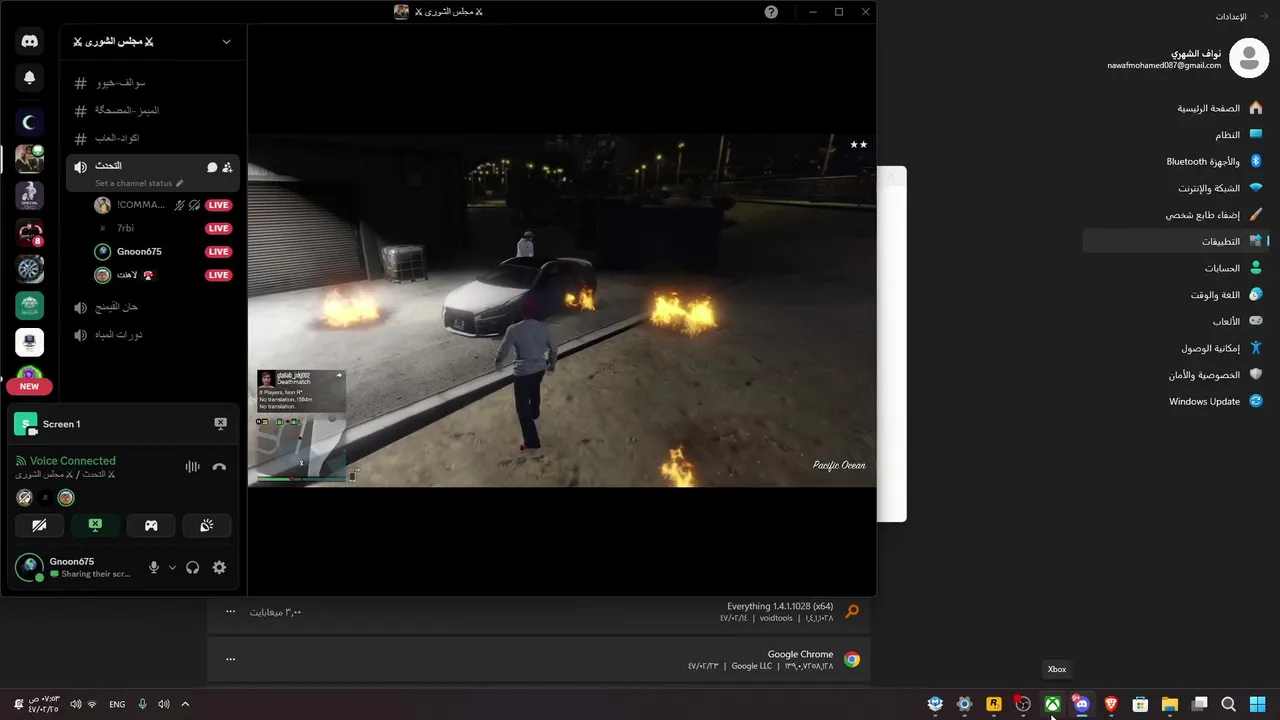Join the دورات المياه voice channel
Viewport: 1280px width, 720px height.
click(x=153, y=335)
